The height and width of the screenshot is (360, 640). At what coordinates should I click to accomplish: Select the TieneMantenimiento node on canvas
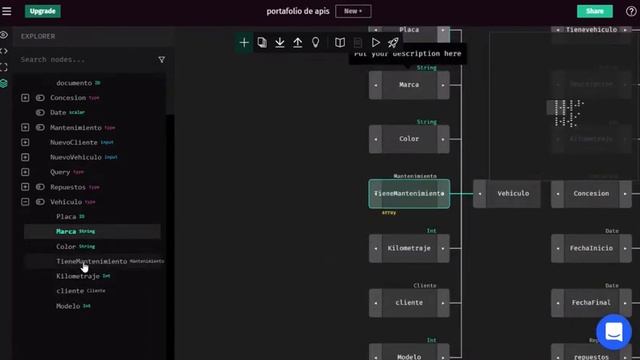[x=409, y=193]
